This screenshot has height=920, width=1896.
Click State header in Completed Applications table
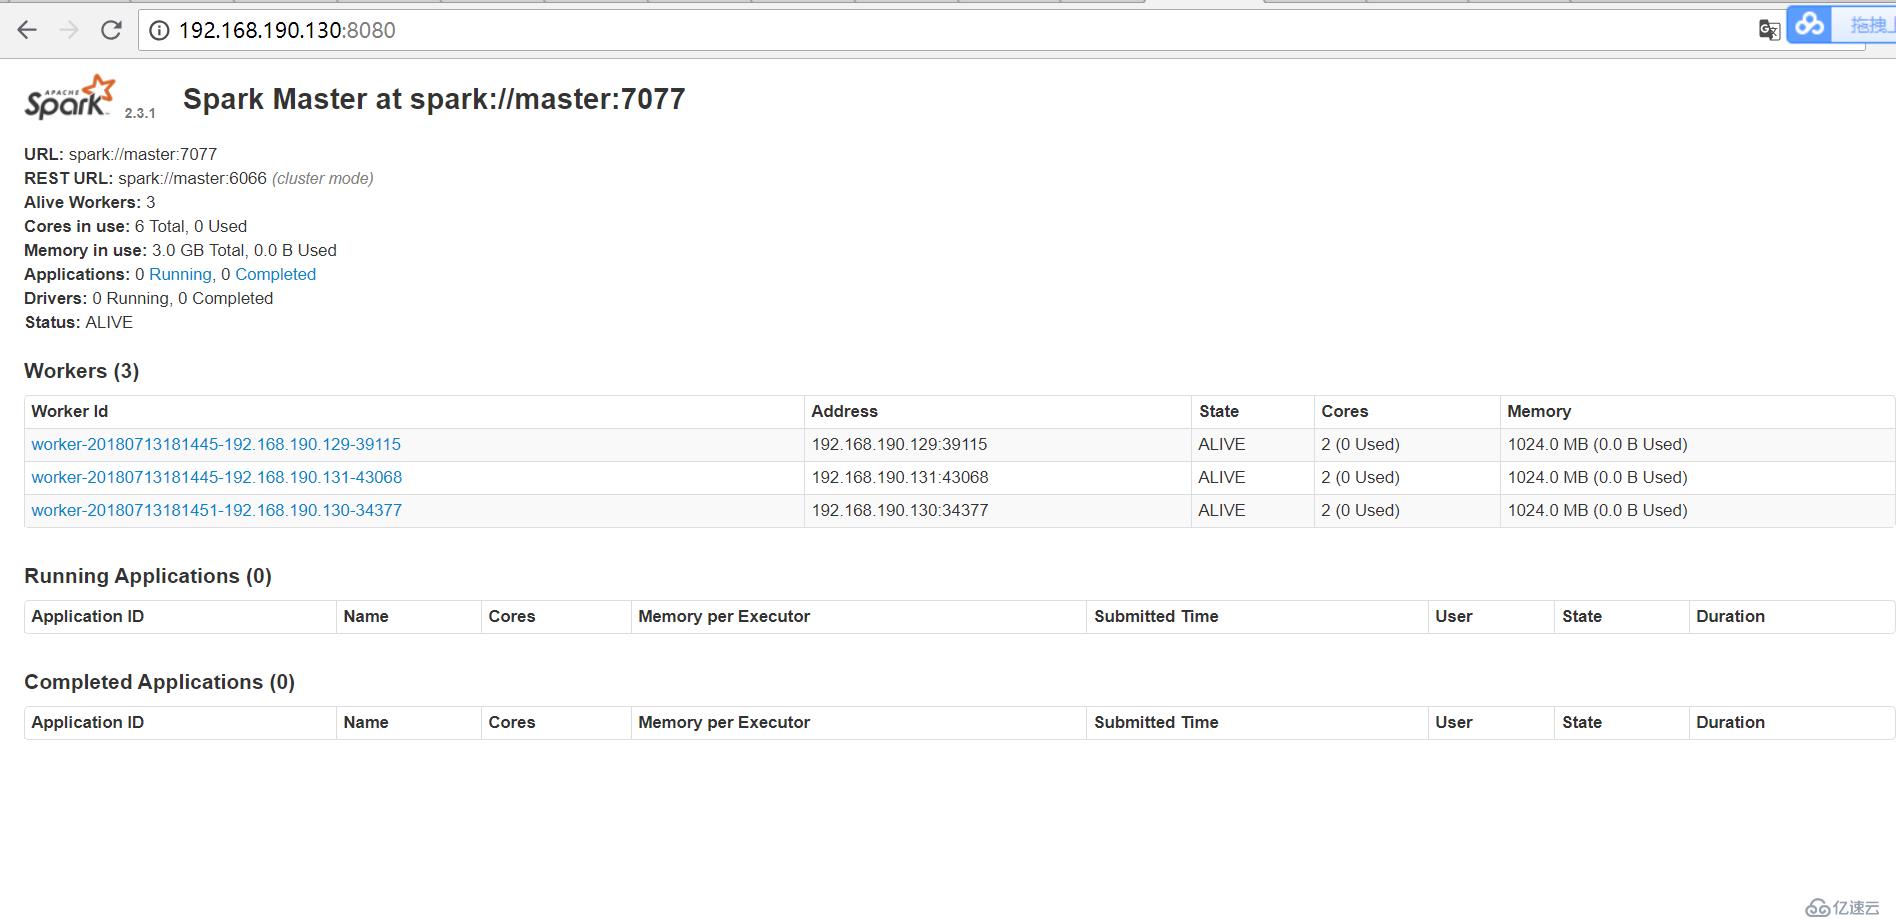click(1582, 722)
